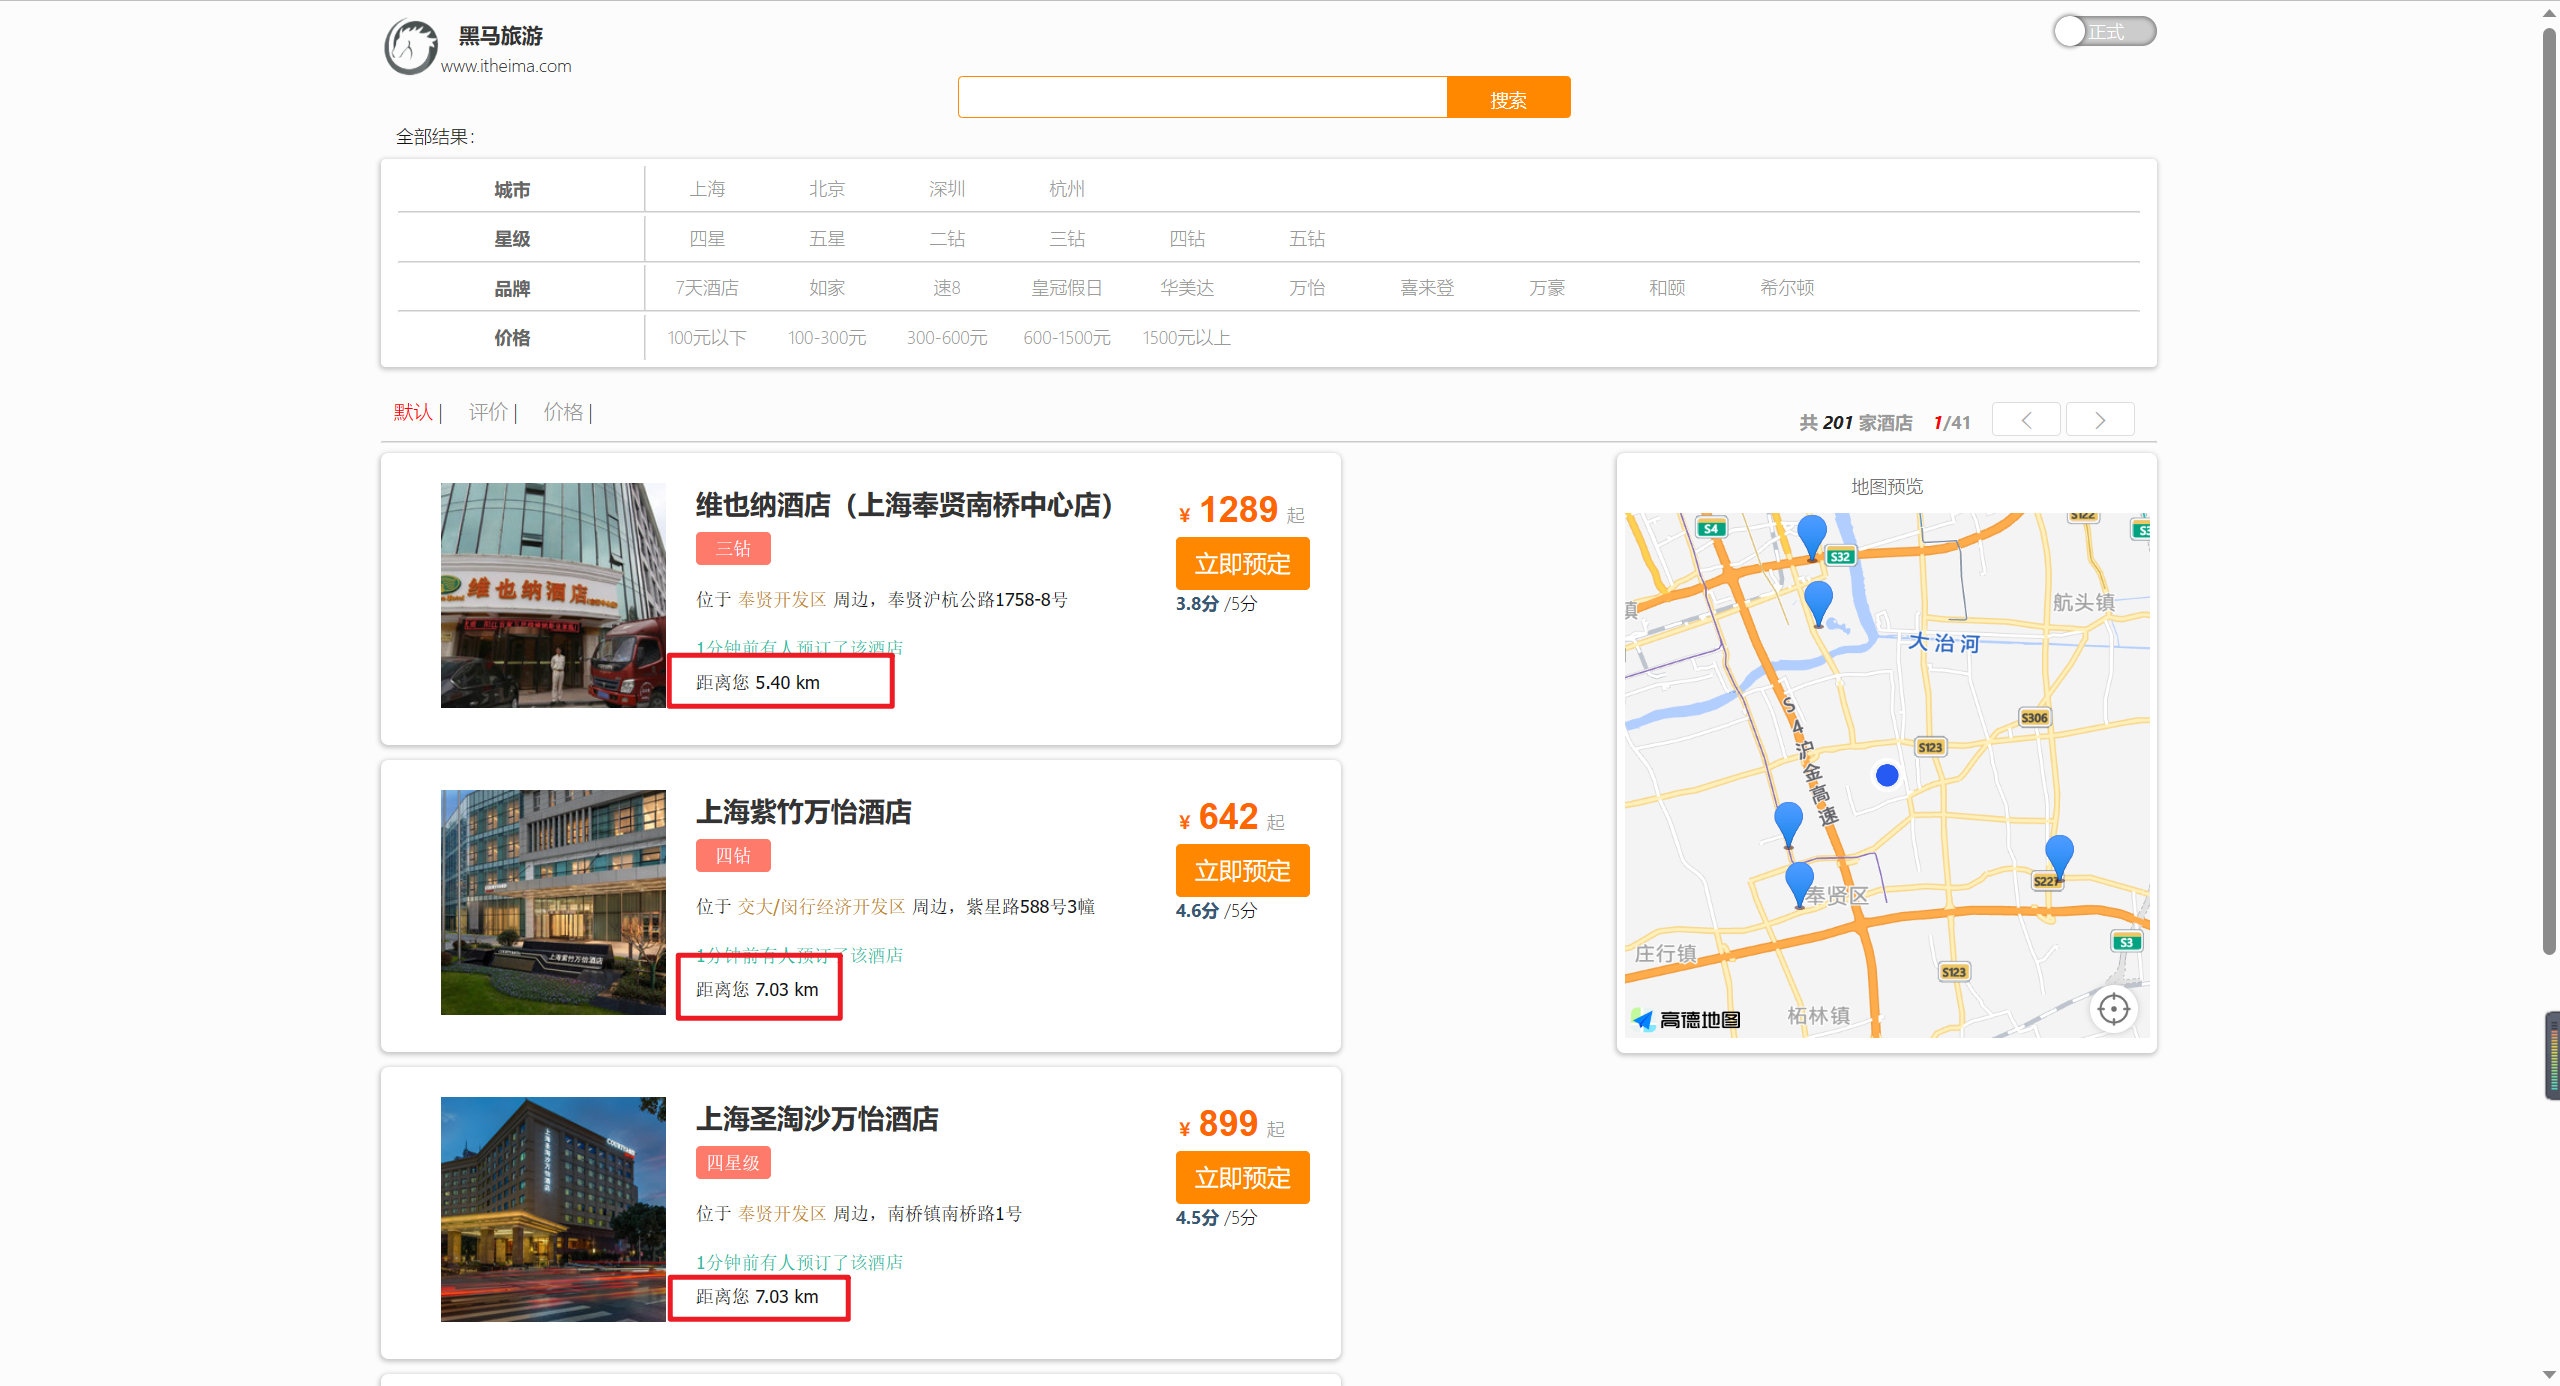Image resolution: width=2560 pixels, height=1386 pixels.
Task: Click the title 上海紫竹万怡酒店
Action: click(804, 812)
